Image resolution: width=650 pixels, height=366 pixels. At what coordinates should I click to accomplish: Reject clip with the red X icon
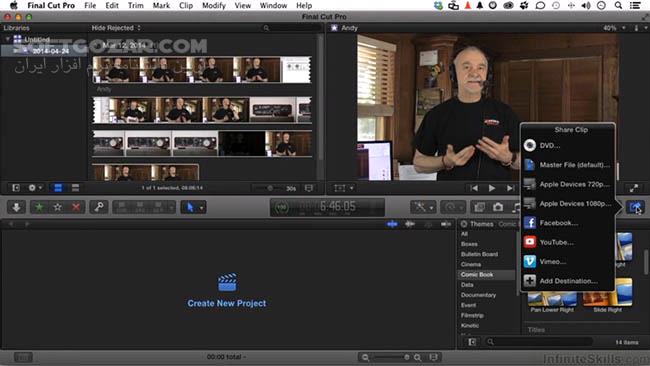[76, 207]
